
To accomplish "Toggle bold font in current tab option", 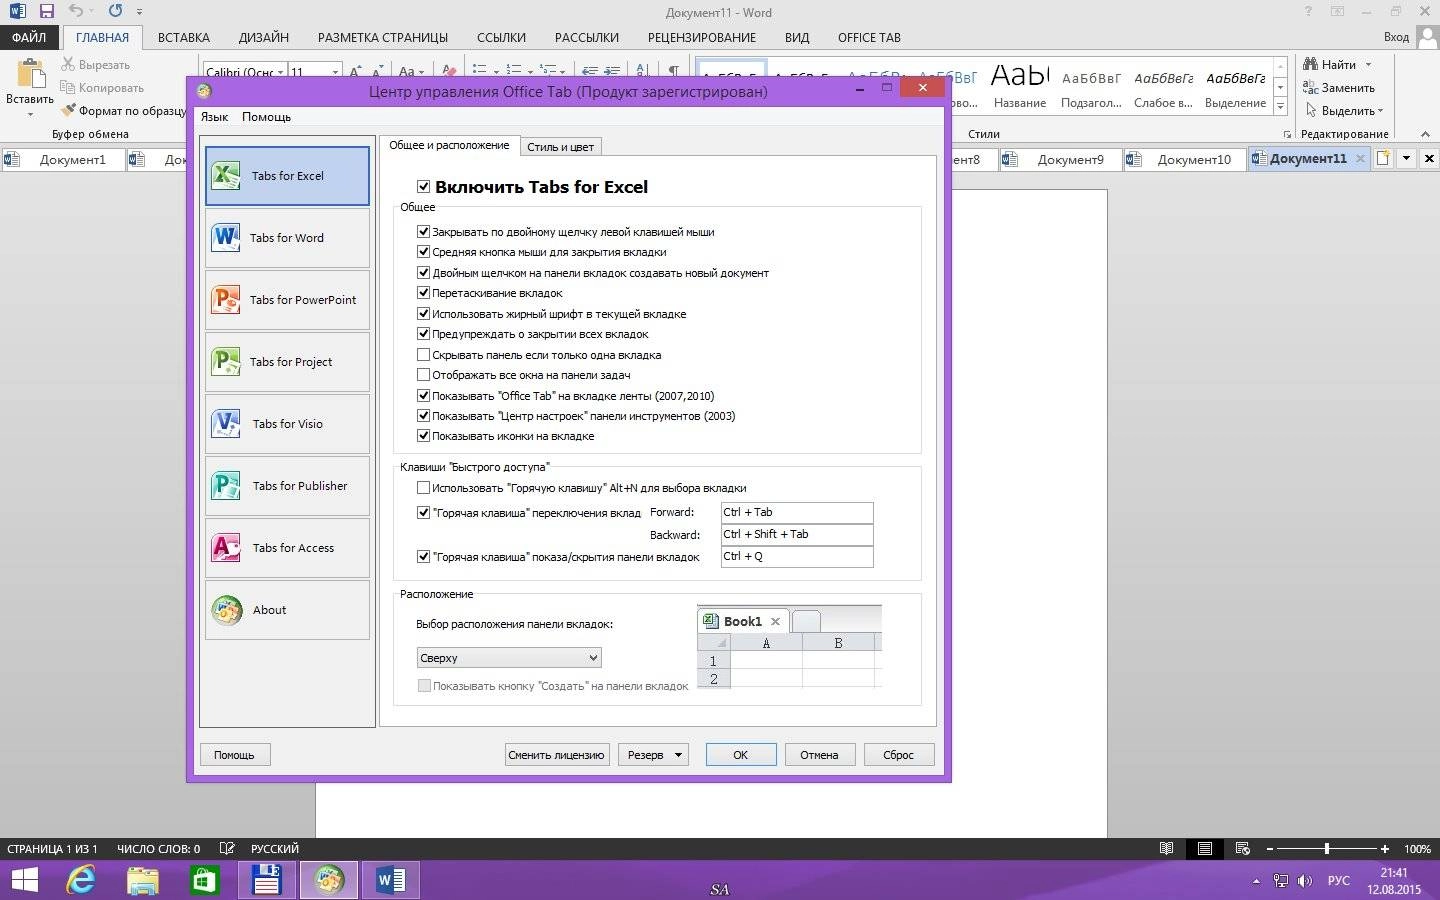I will pos(423,314).
